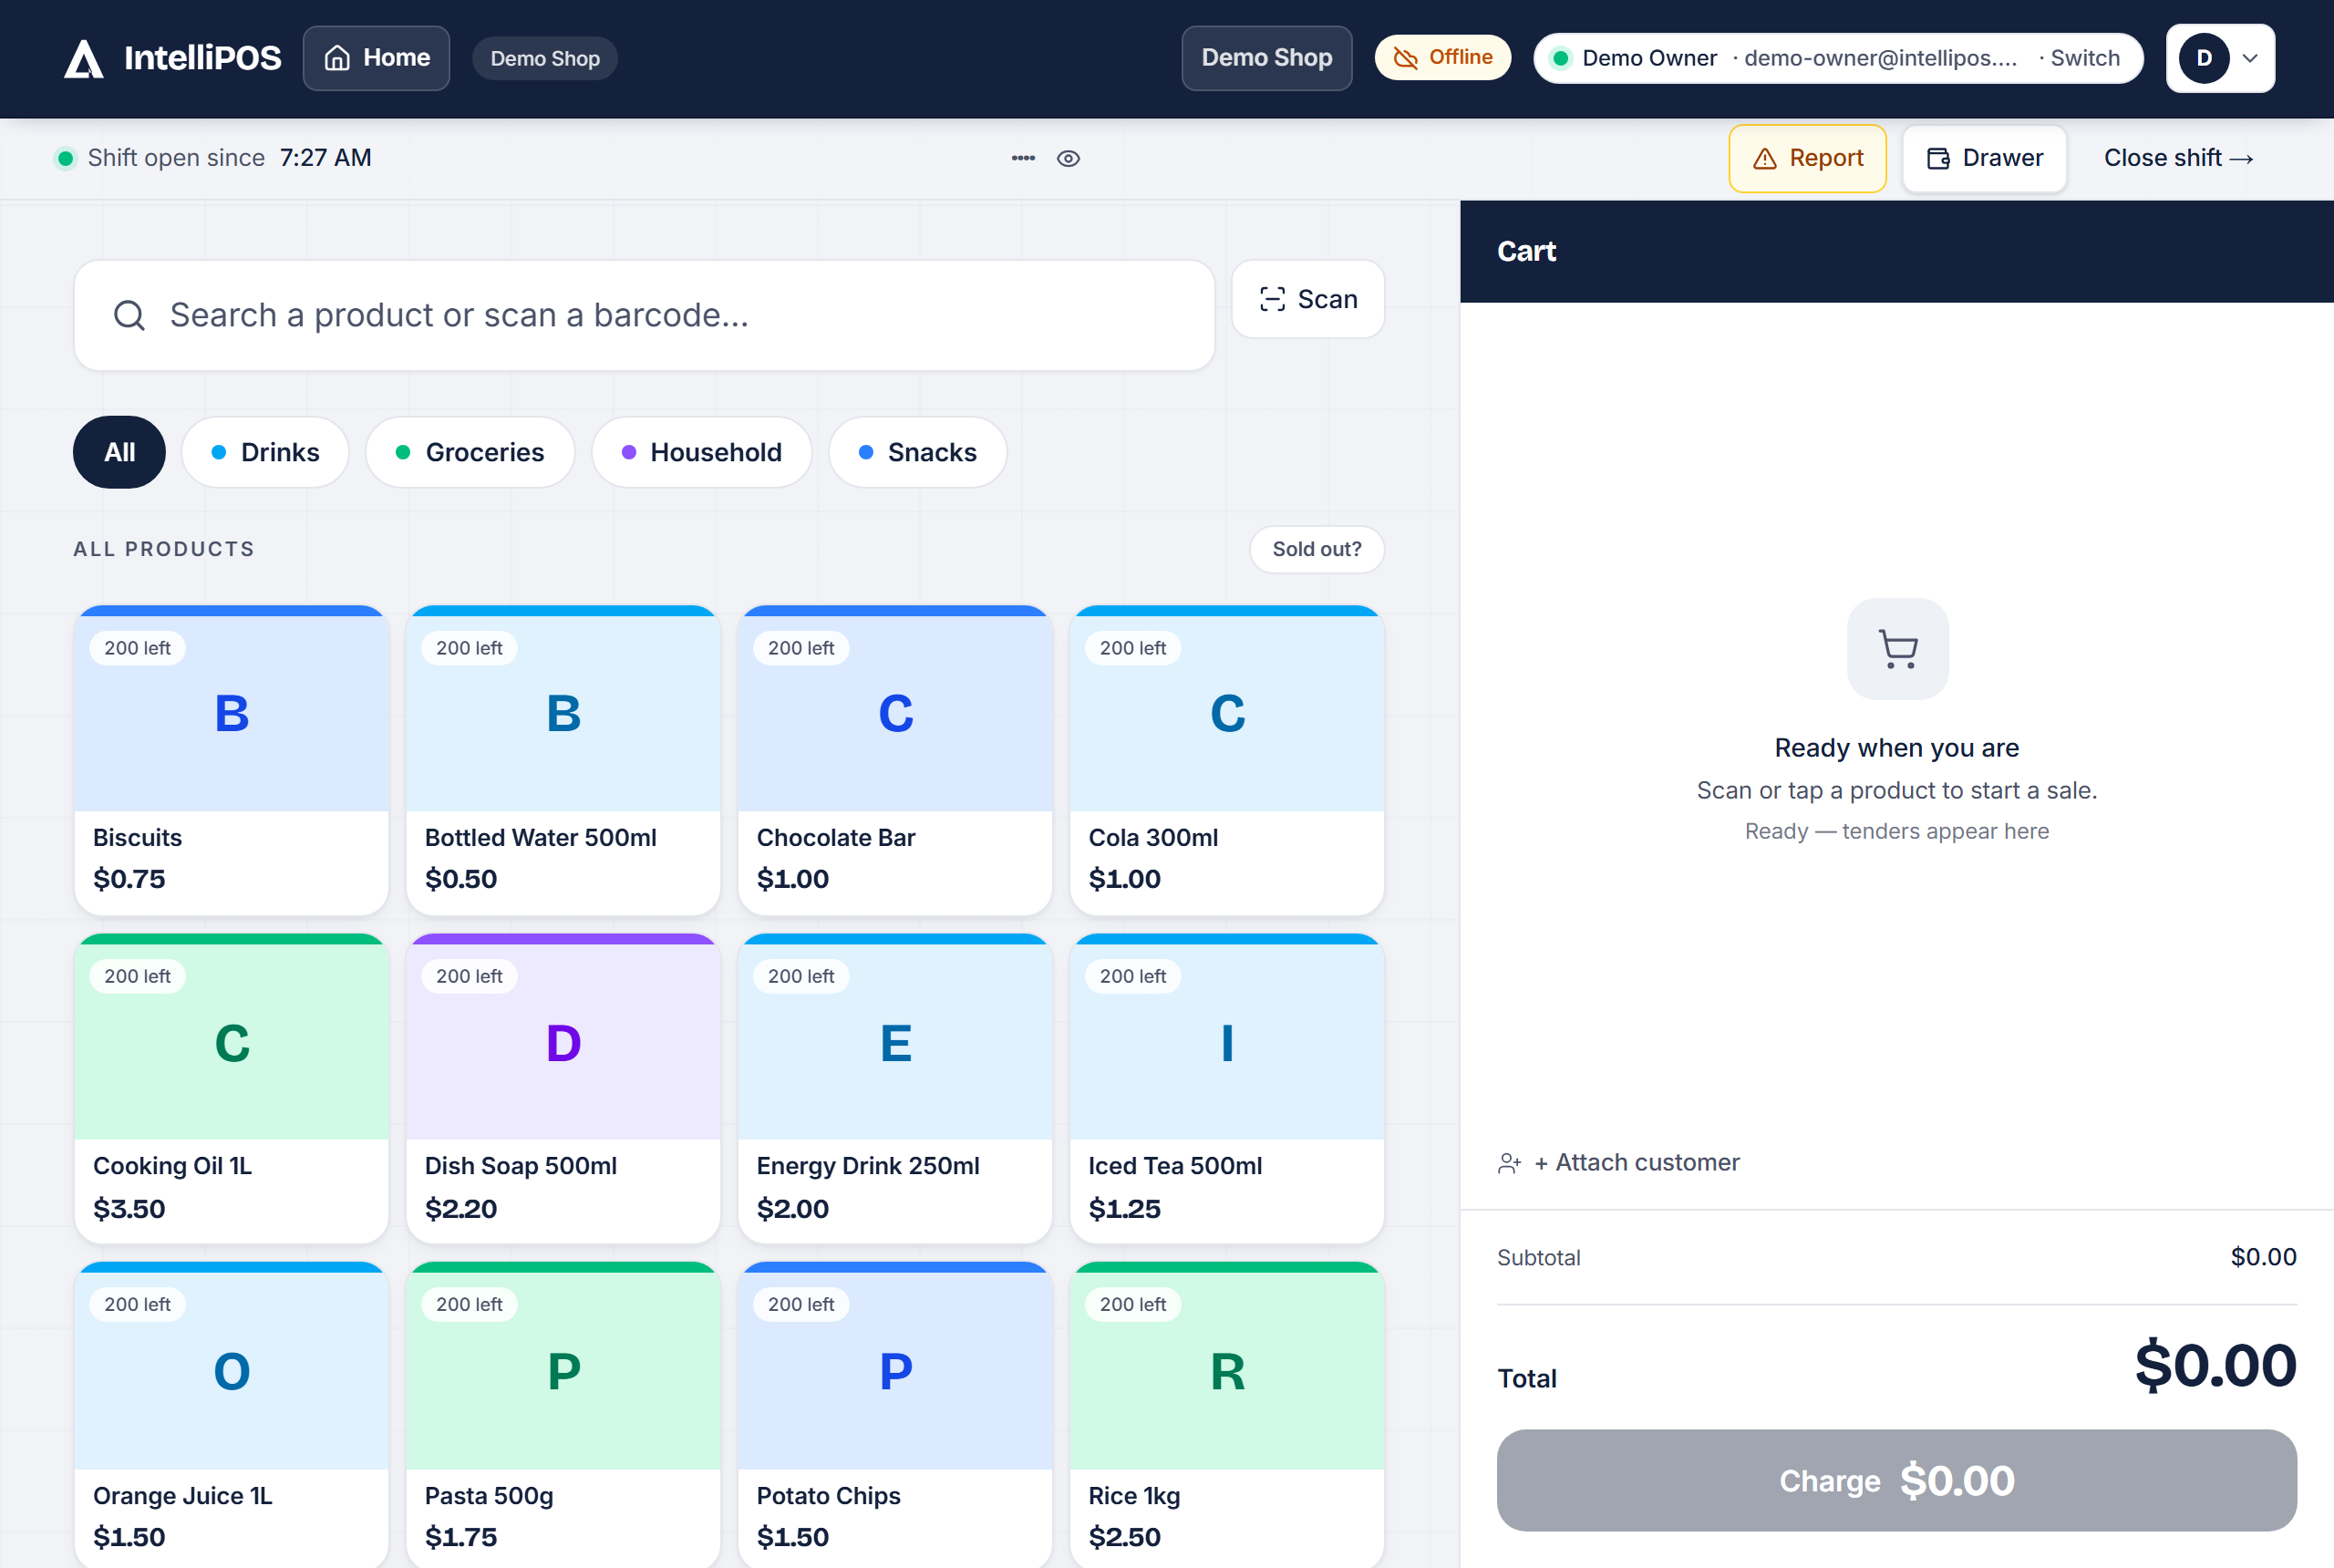Click the shift open green status dot
This screenshot has width=2334, height=1568.
tap(65, 158)
